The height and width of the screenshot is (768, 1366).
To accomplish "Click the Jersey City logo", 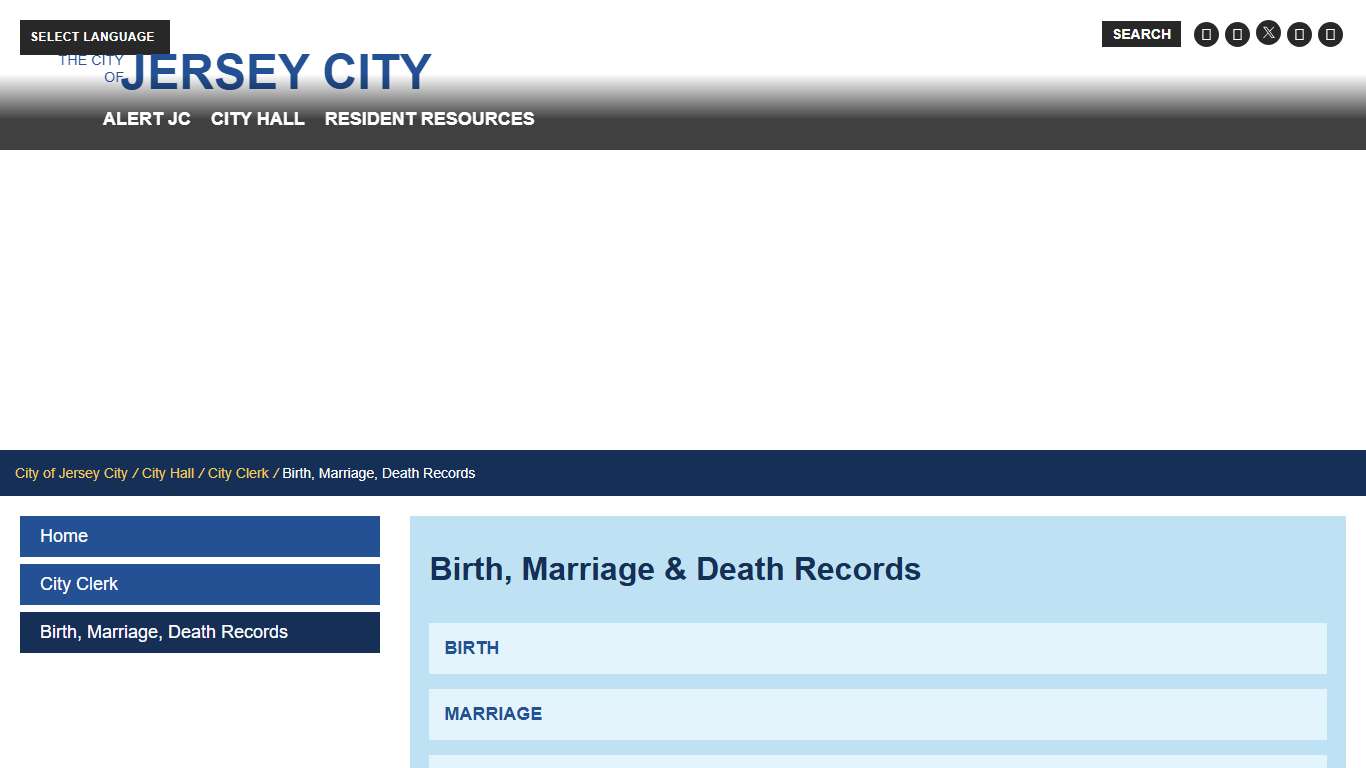I will coord(246,70).
